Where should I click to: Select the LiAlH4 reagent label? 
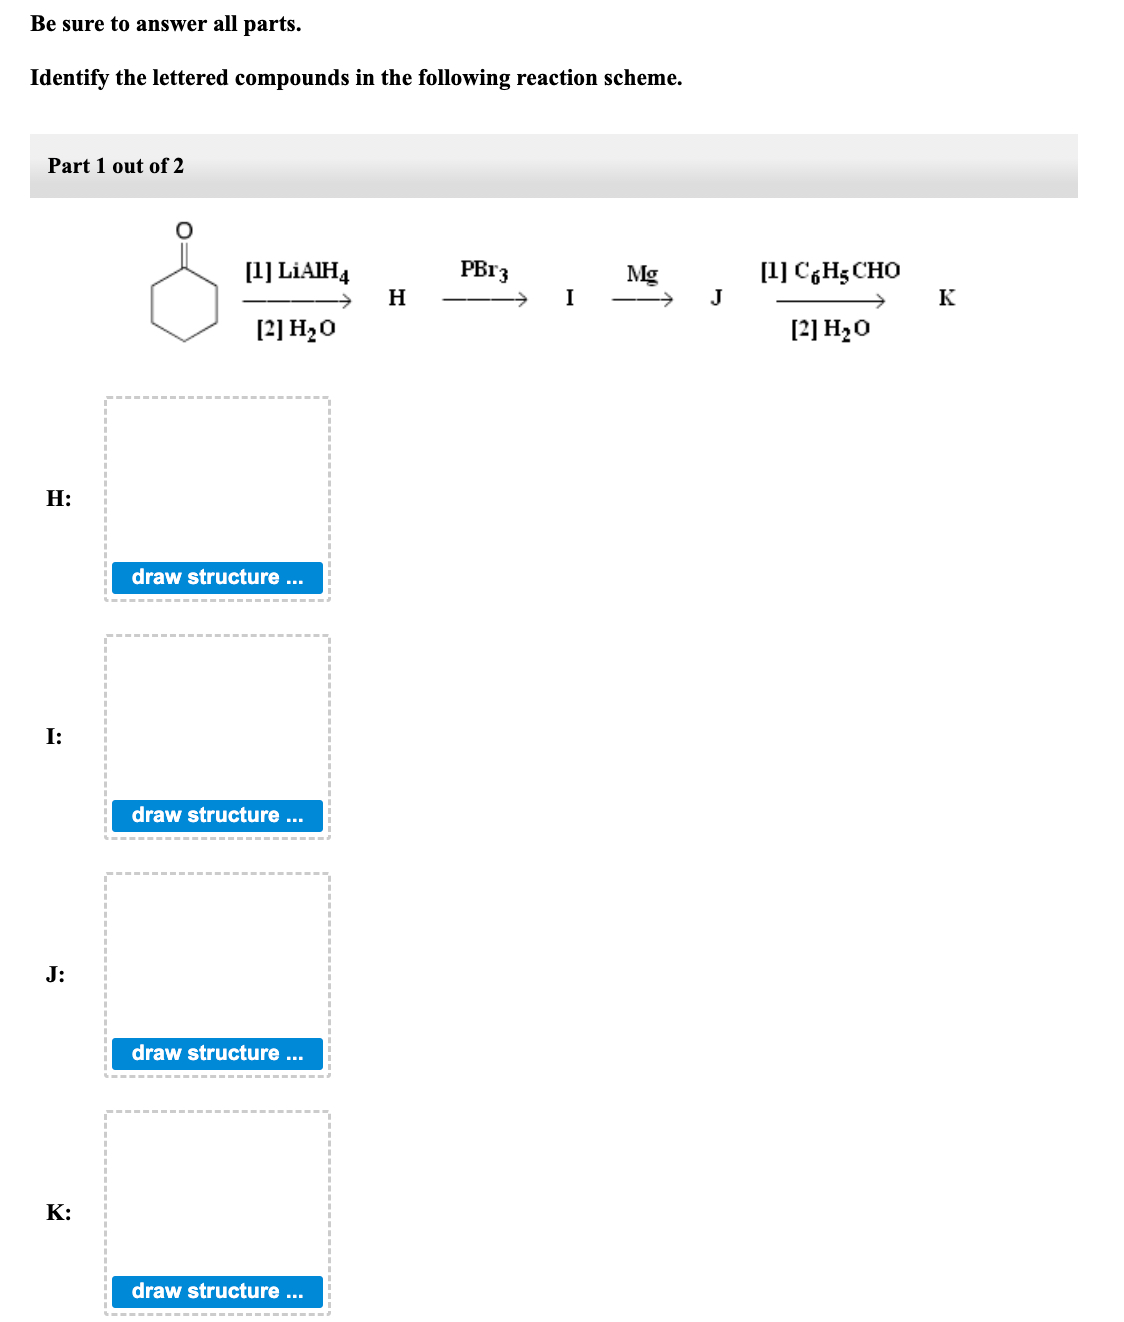click(x=296, y=271)
